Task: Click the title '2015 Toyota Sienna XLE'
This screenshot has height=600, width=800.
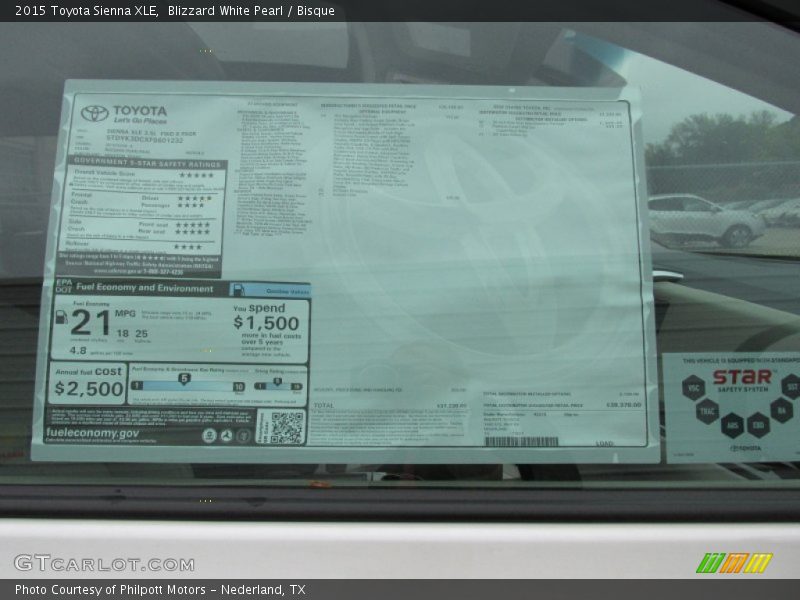Action: [x=86, y=11]
